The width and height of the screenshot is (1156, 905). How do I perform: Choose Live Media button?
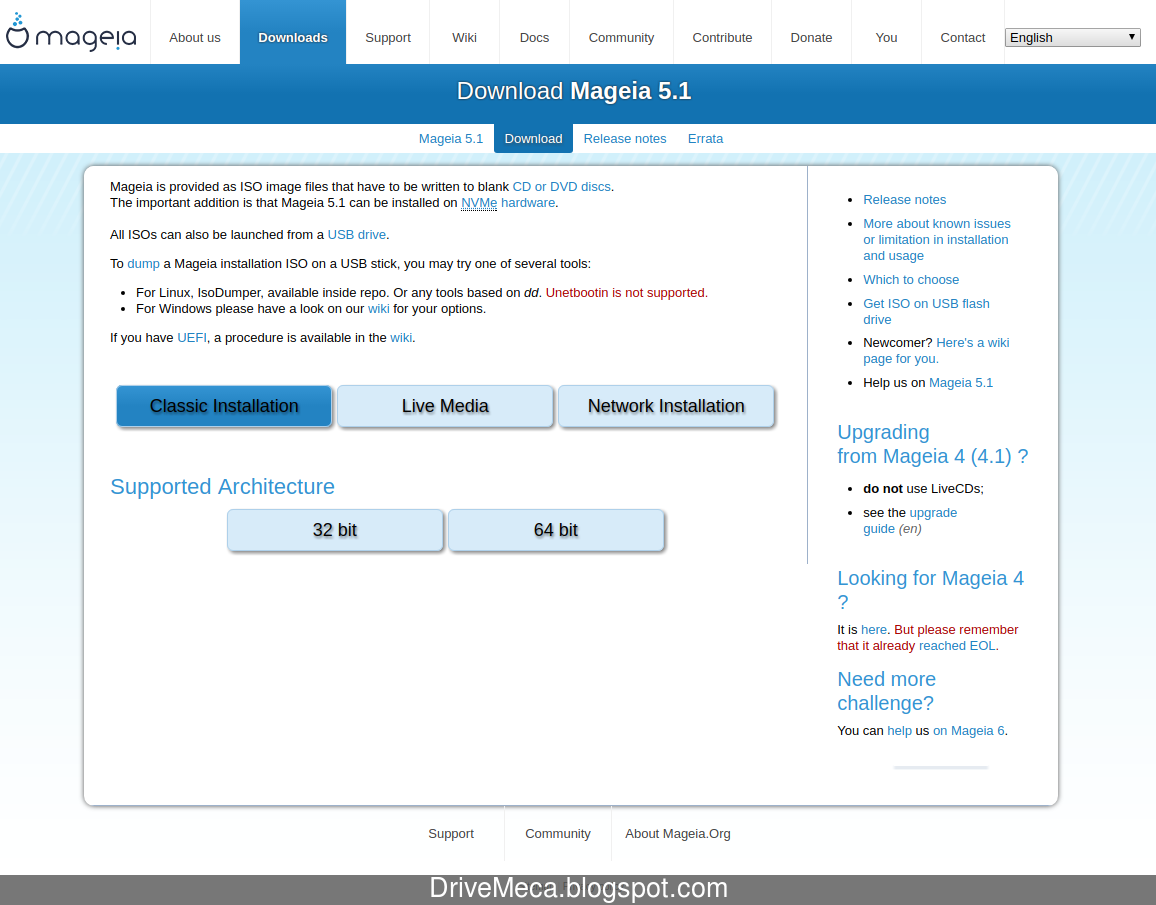coord(445,406)
